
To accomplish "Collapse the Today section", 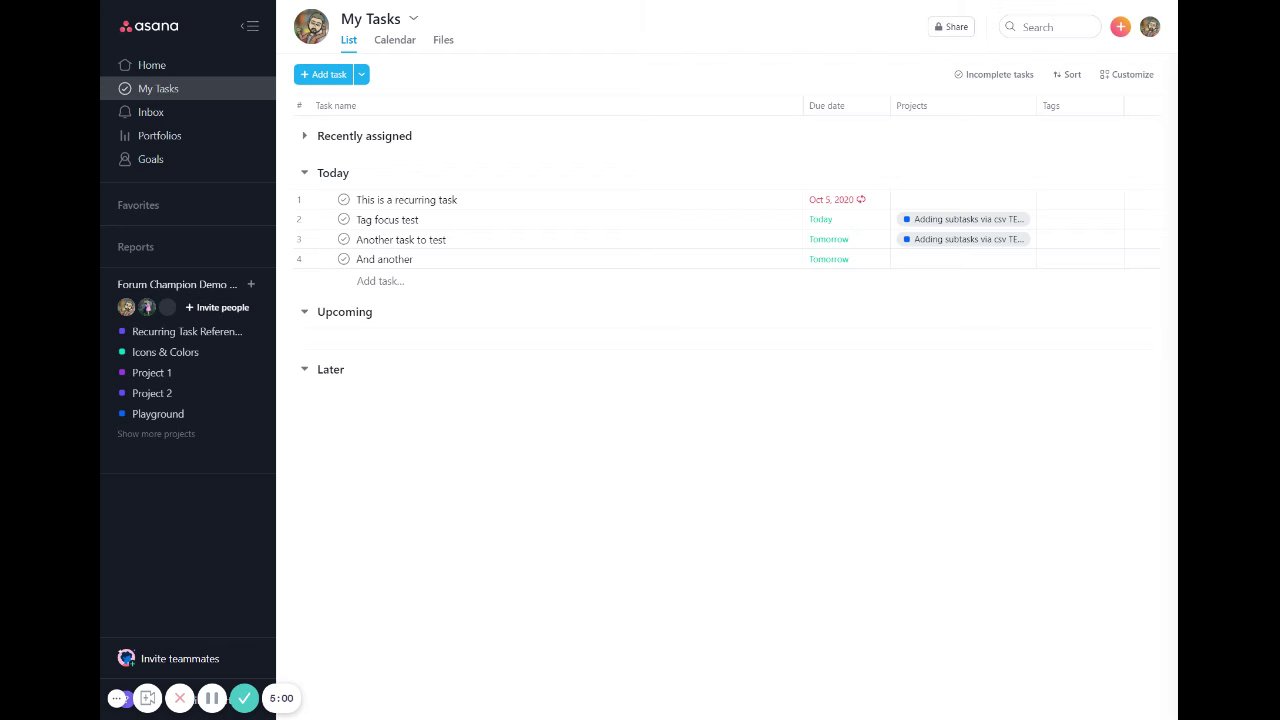I will 305,172.
